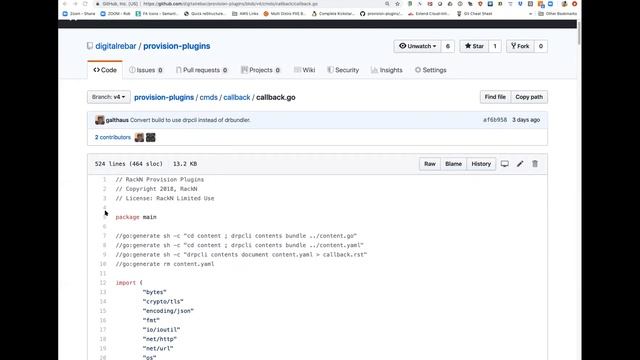Reload the GitHub page

click(85, 4)
